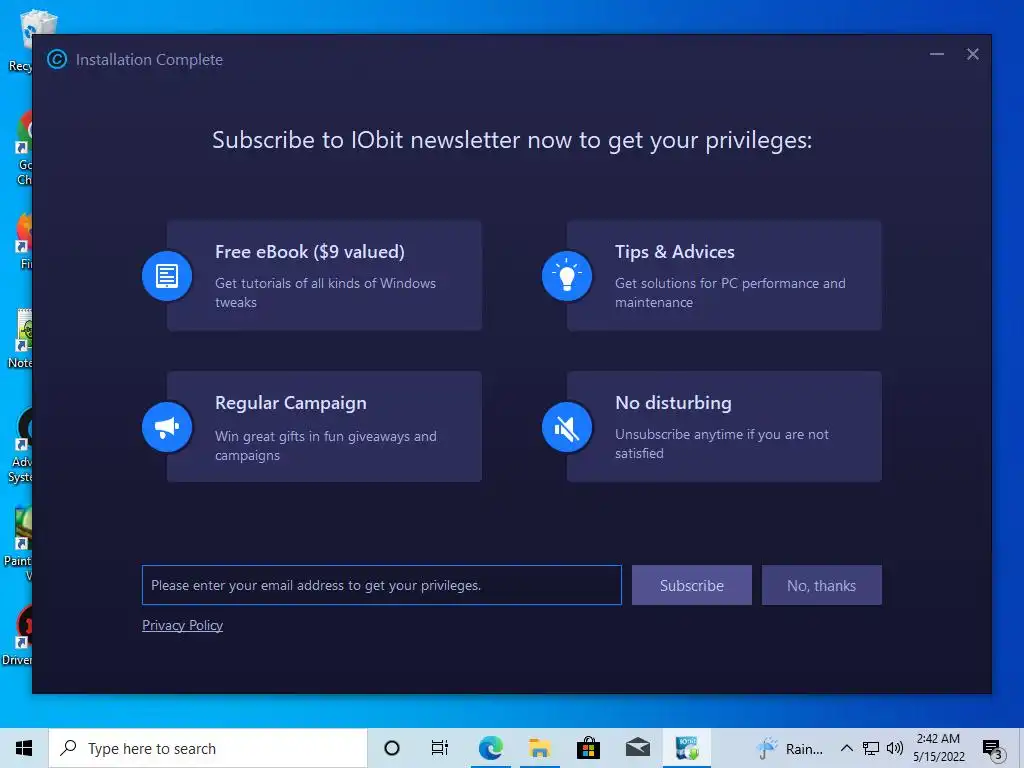Launch Microsoft Edge from the taskbar
This screenshot has width=1024, height=768.
coord(490,748)
